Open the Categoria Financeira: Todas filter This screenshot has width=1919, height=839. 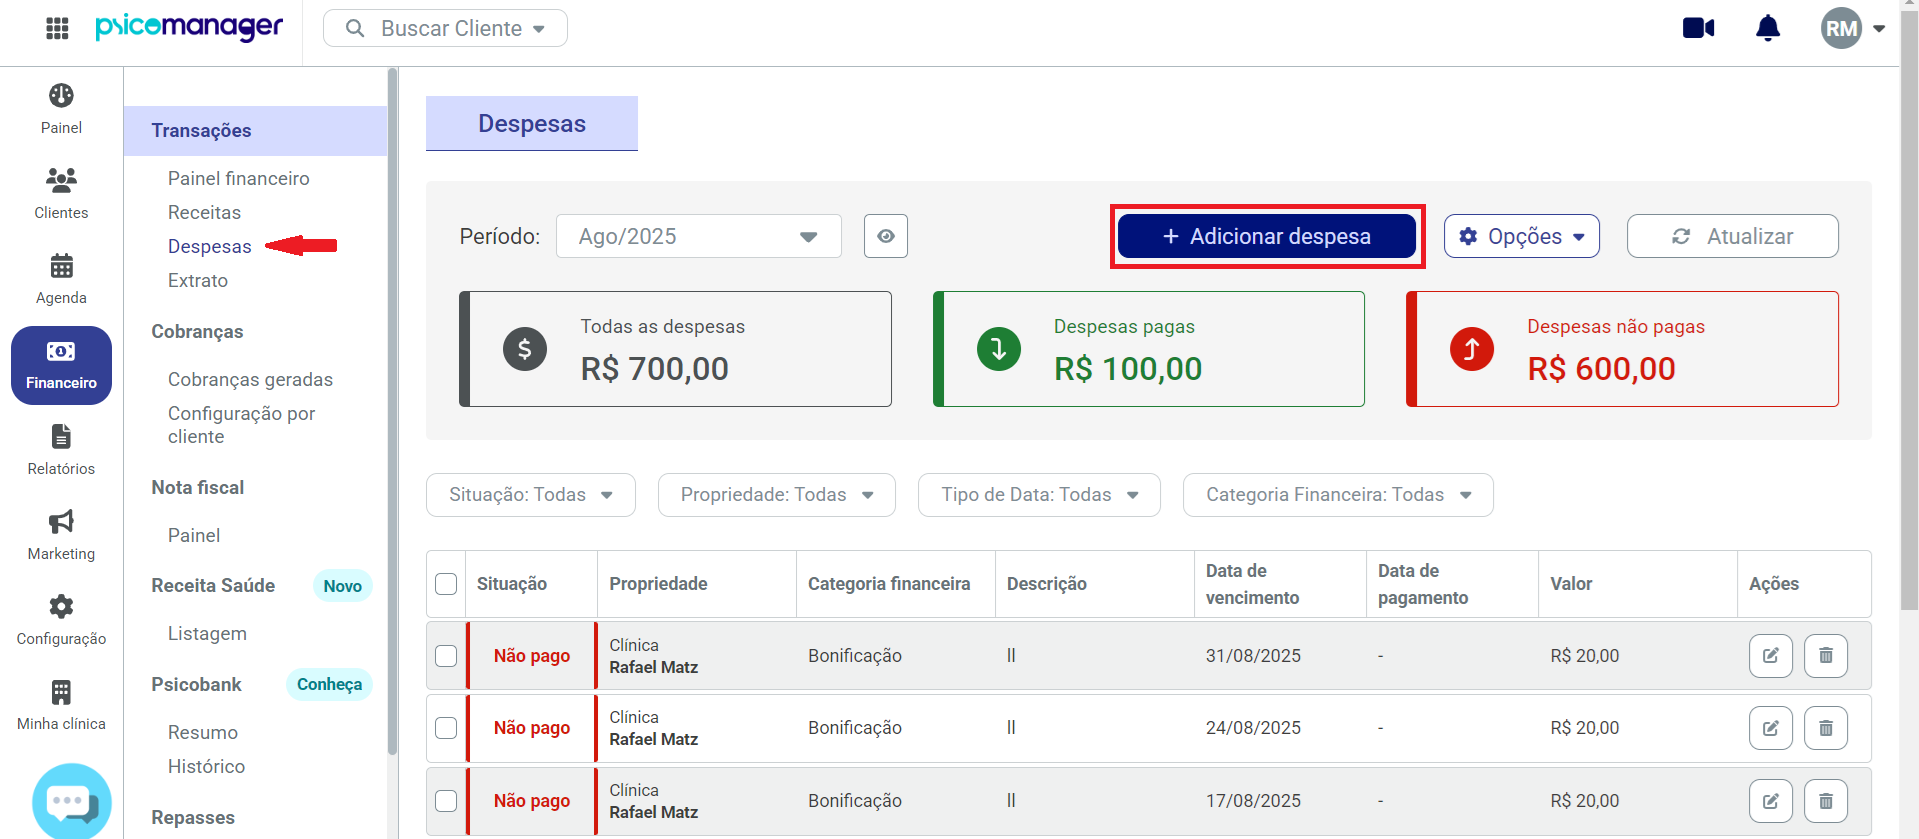[x=1338, y=495]
